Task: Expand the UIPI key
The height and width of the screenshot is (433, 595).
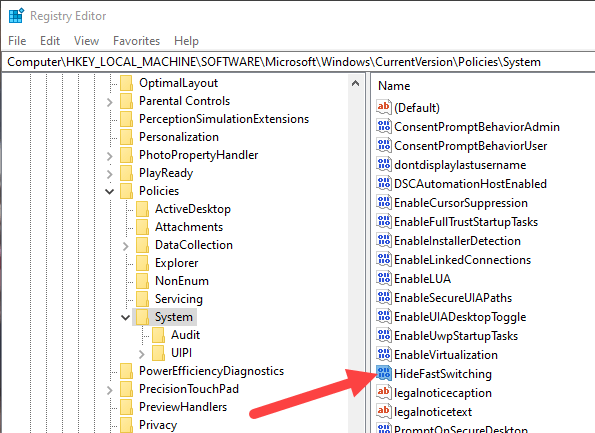Action: [142, 354]
